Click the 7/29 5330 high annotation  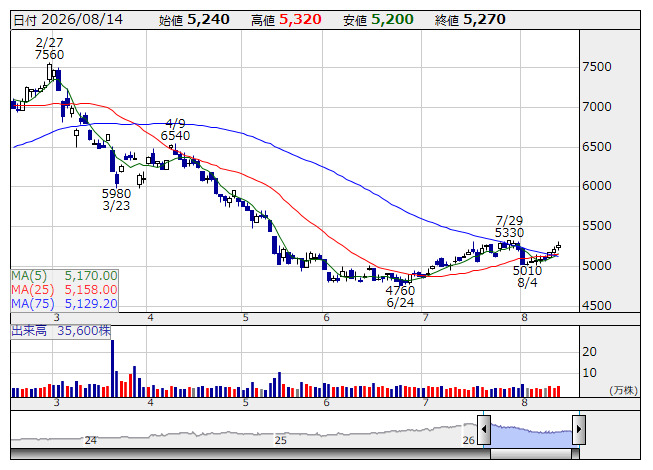pyautogui.click(x=509, y=226)
